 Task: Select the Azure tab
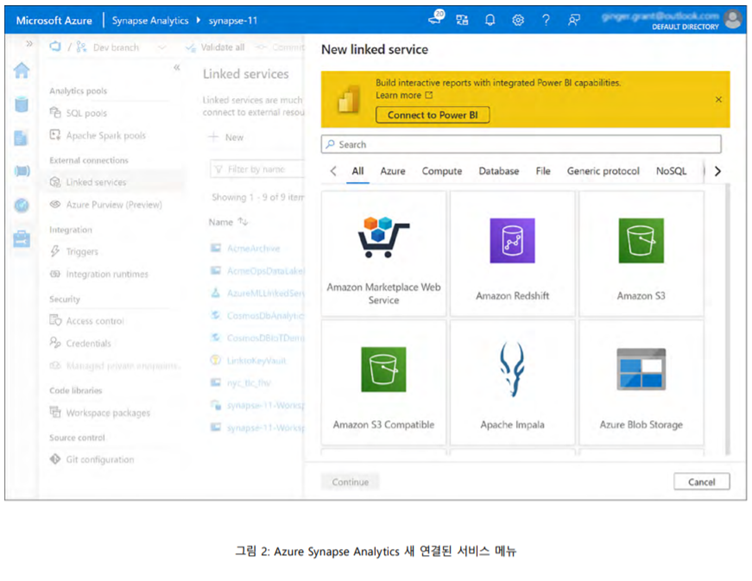tap(393, 171)
